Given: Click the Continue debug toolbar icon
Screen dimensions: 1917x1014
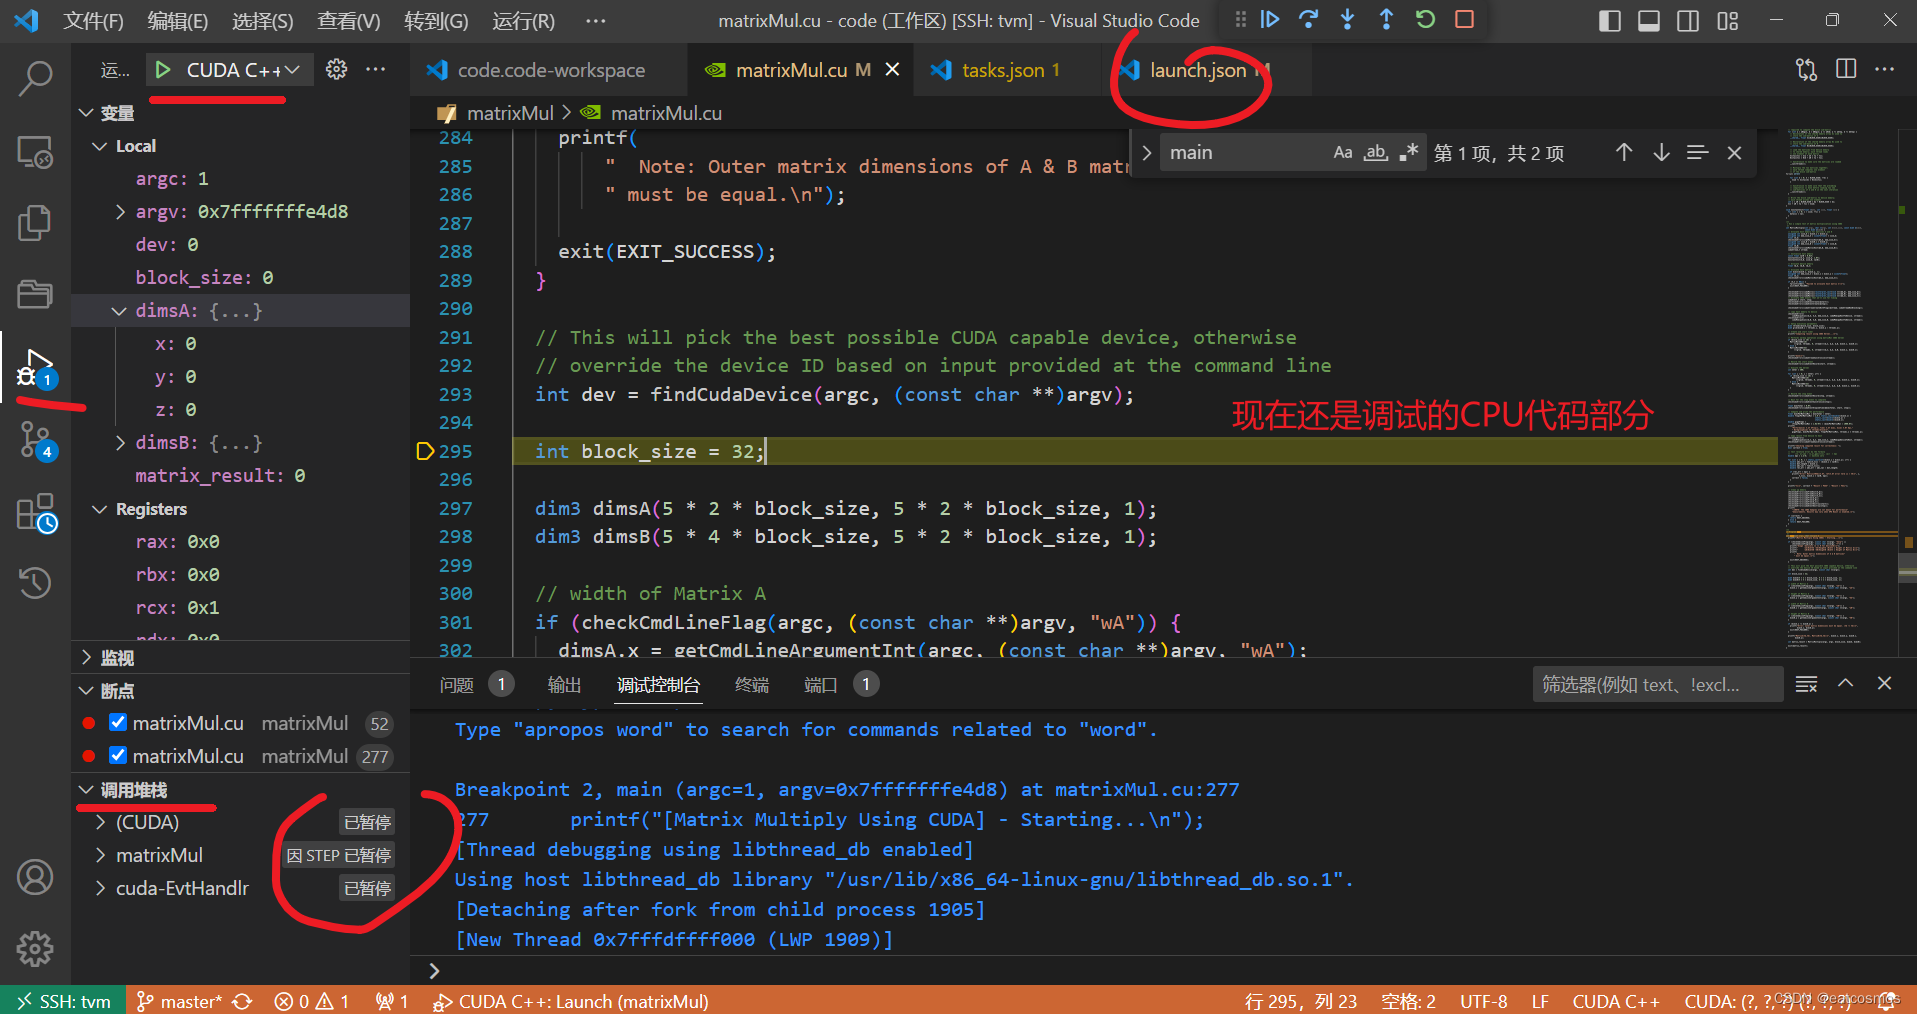Looking at the screenshot, I should pos(1270,19).
